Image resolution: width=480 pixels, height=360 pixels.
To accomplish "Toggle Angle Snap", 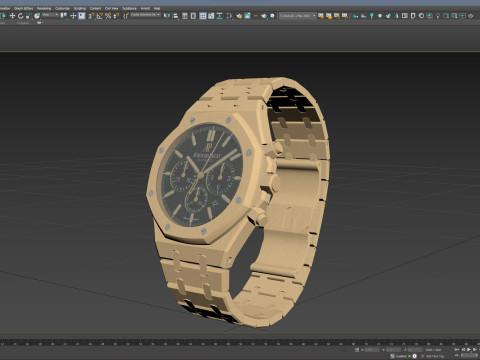I will 100,16.
